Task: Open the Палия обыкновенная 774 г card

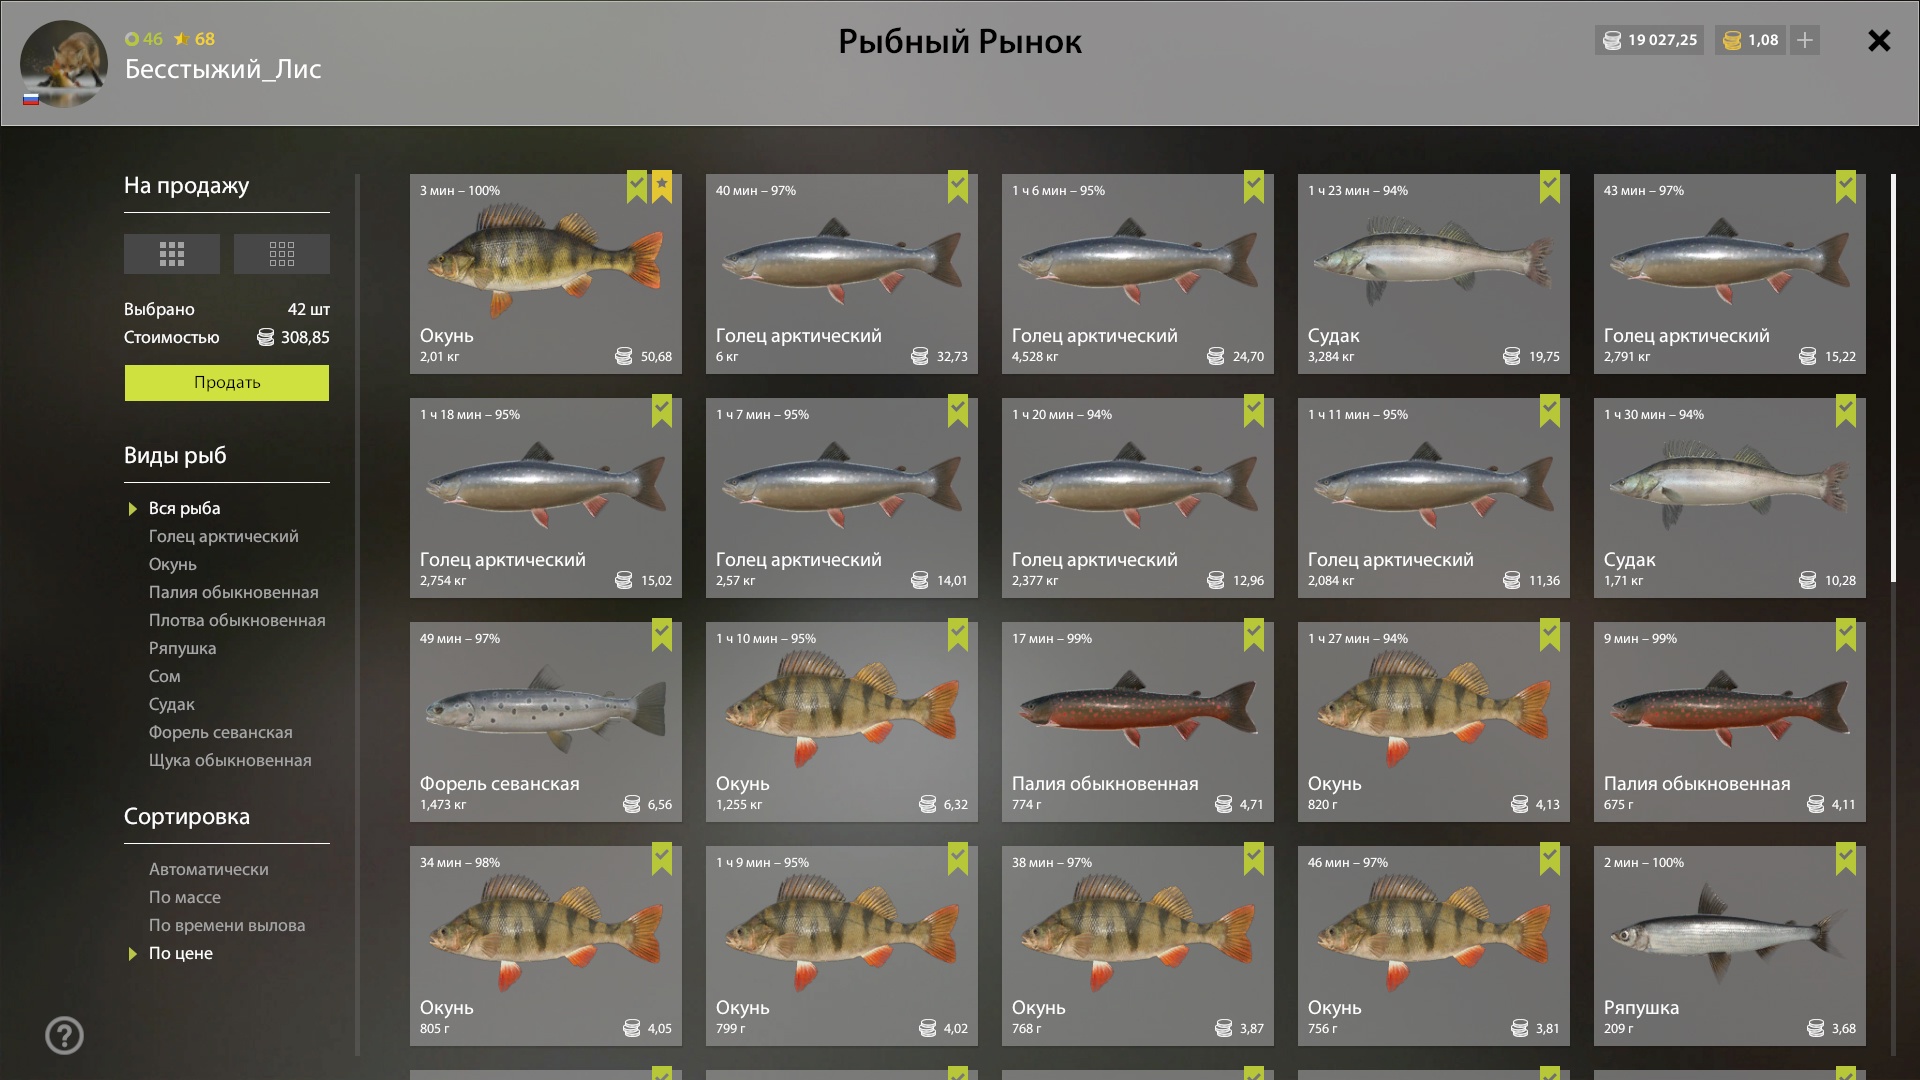Action: 1138,722
